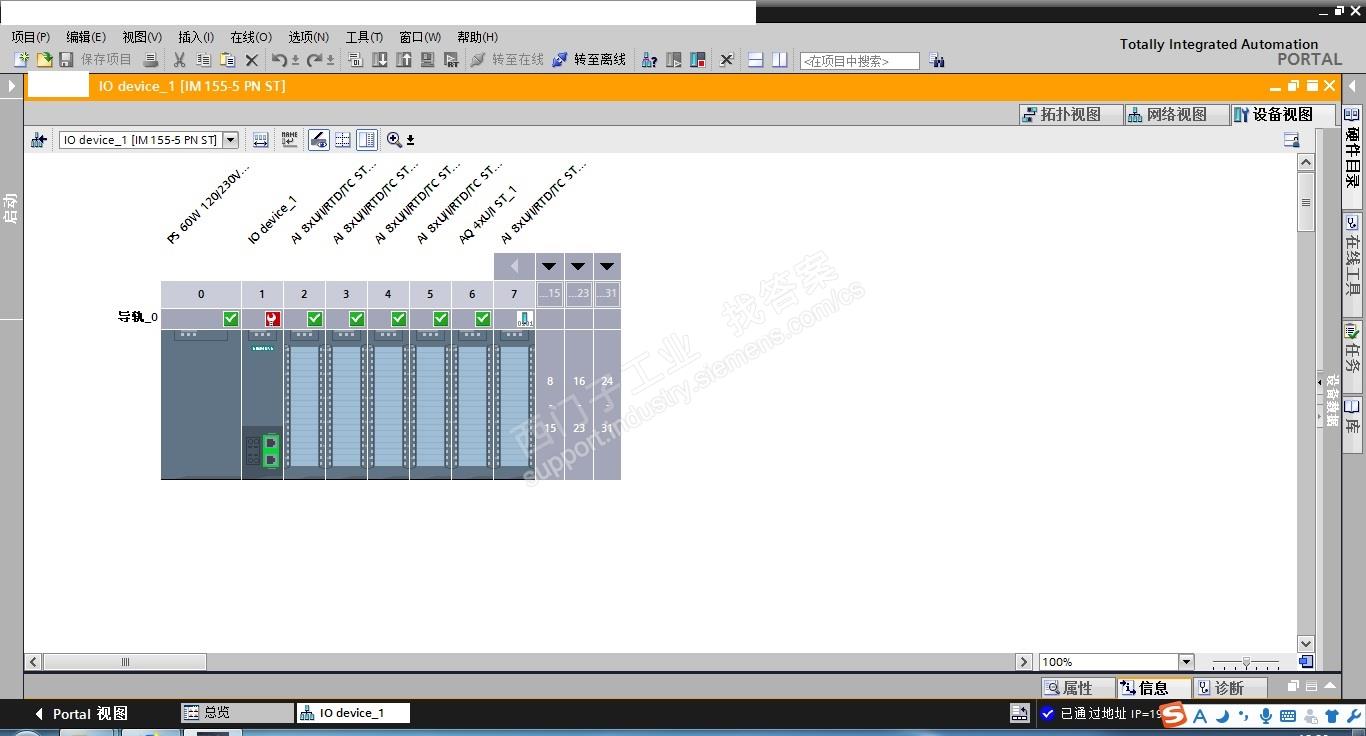This screenshot has width=1366, height=736.
Task: Select the PS power supply module in slot 0
Action: [201, 404]
